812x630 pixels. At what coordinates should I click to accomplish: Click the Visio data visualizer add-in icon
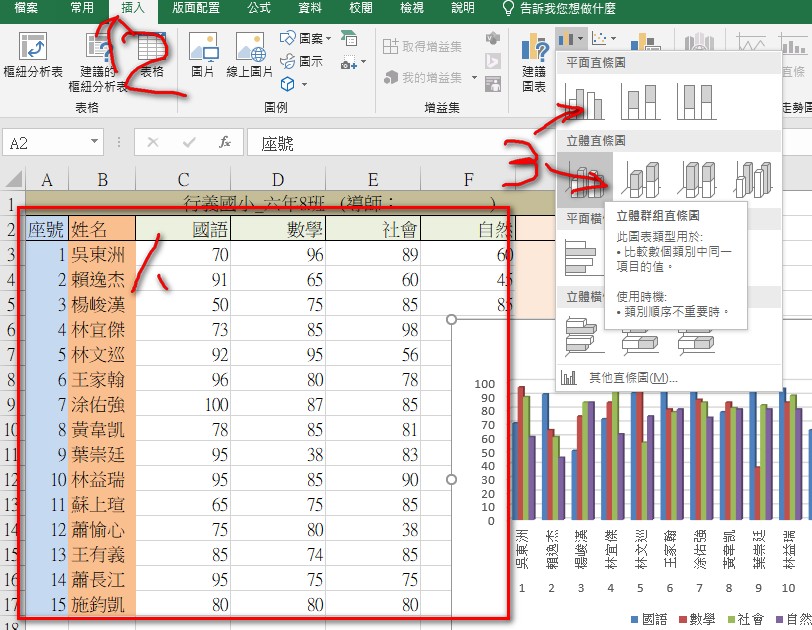[x=492, y=38]
